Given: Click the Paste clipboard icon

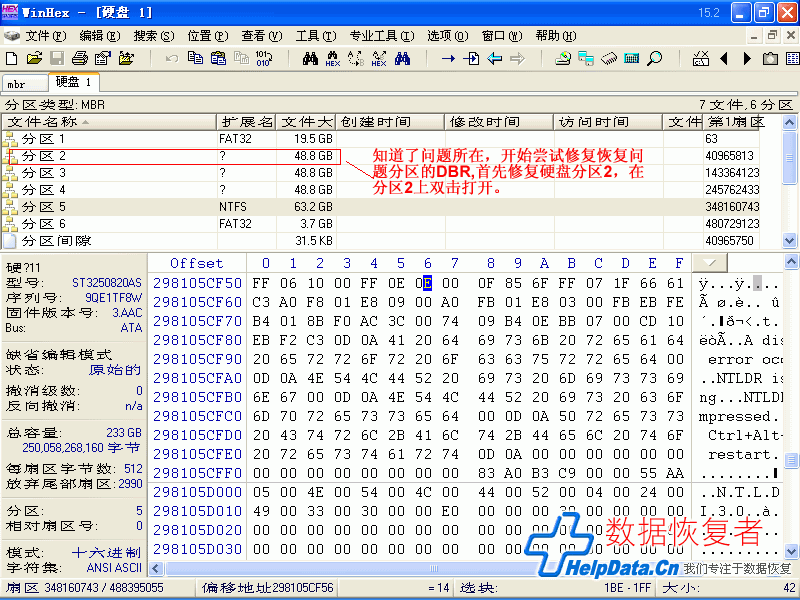Looking at the screenshot, I should [x=218, y=58].
